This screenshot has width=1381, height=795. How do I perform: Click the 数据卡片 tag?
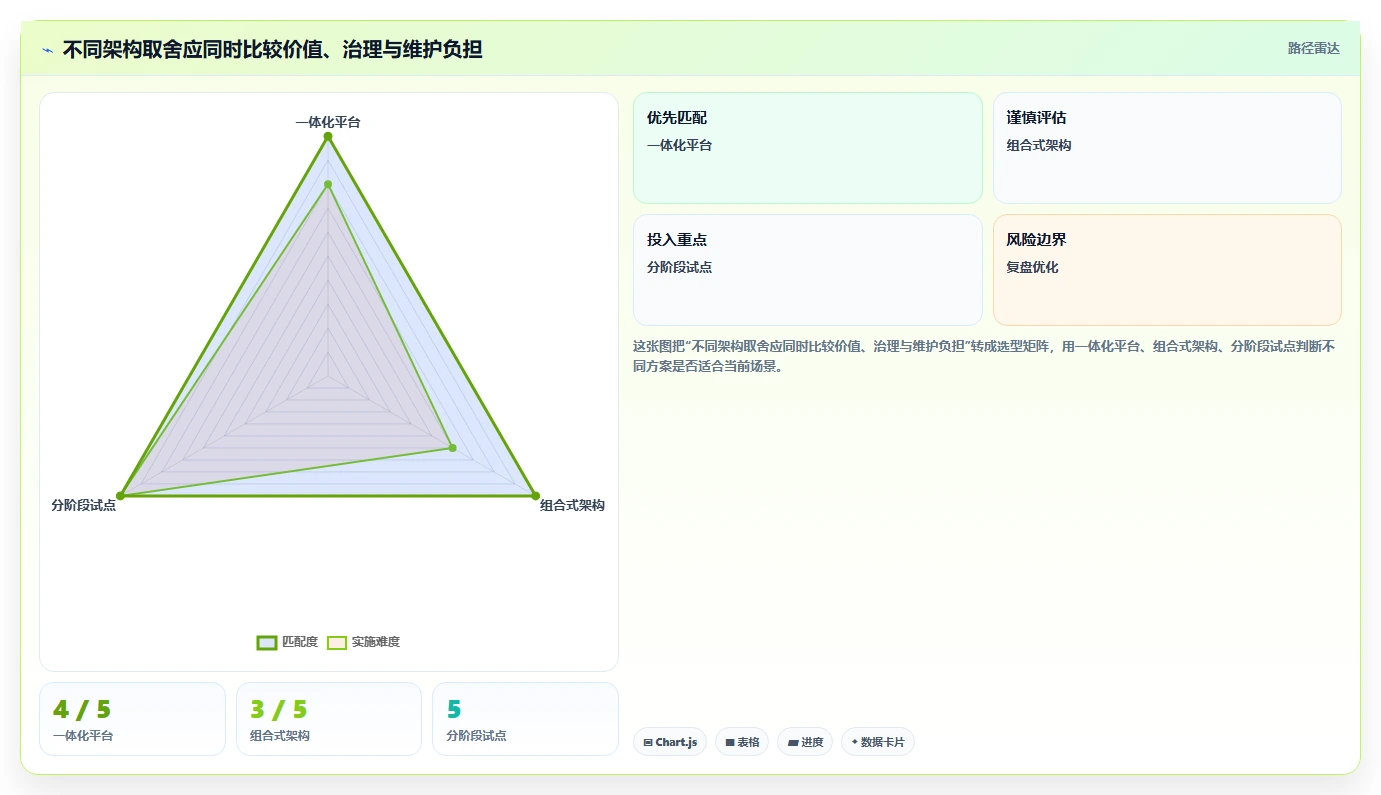pyautogui.click(x=878, y=742)
